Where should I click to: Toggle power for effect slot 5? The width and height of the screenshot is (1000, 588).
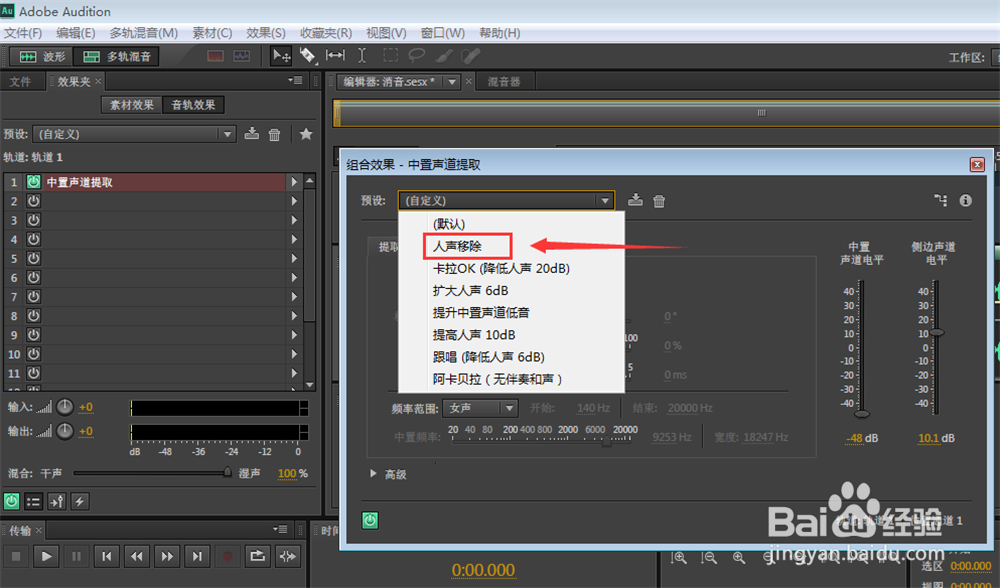(33, 258)
